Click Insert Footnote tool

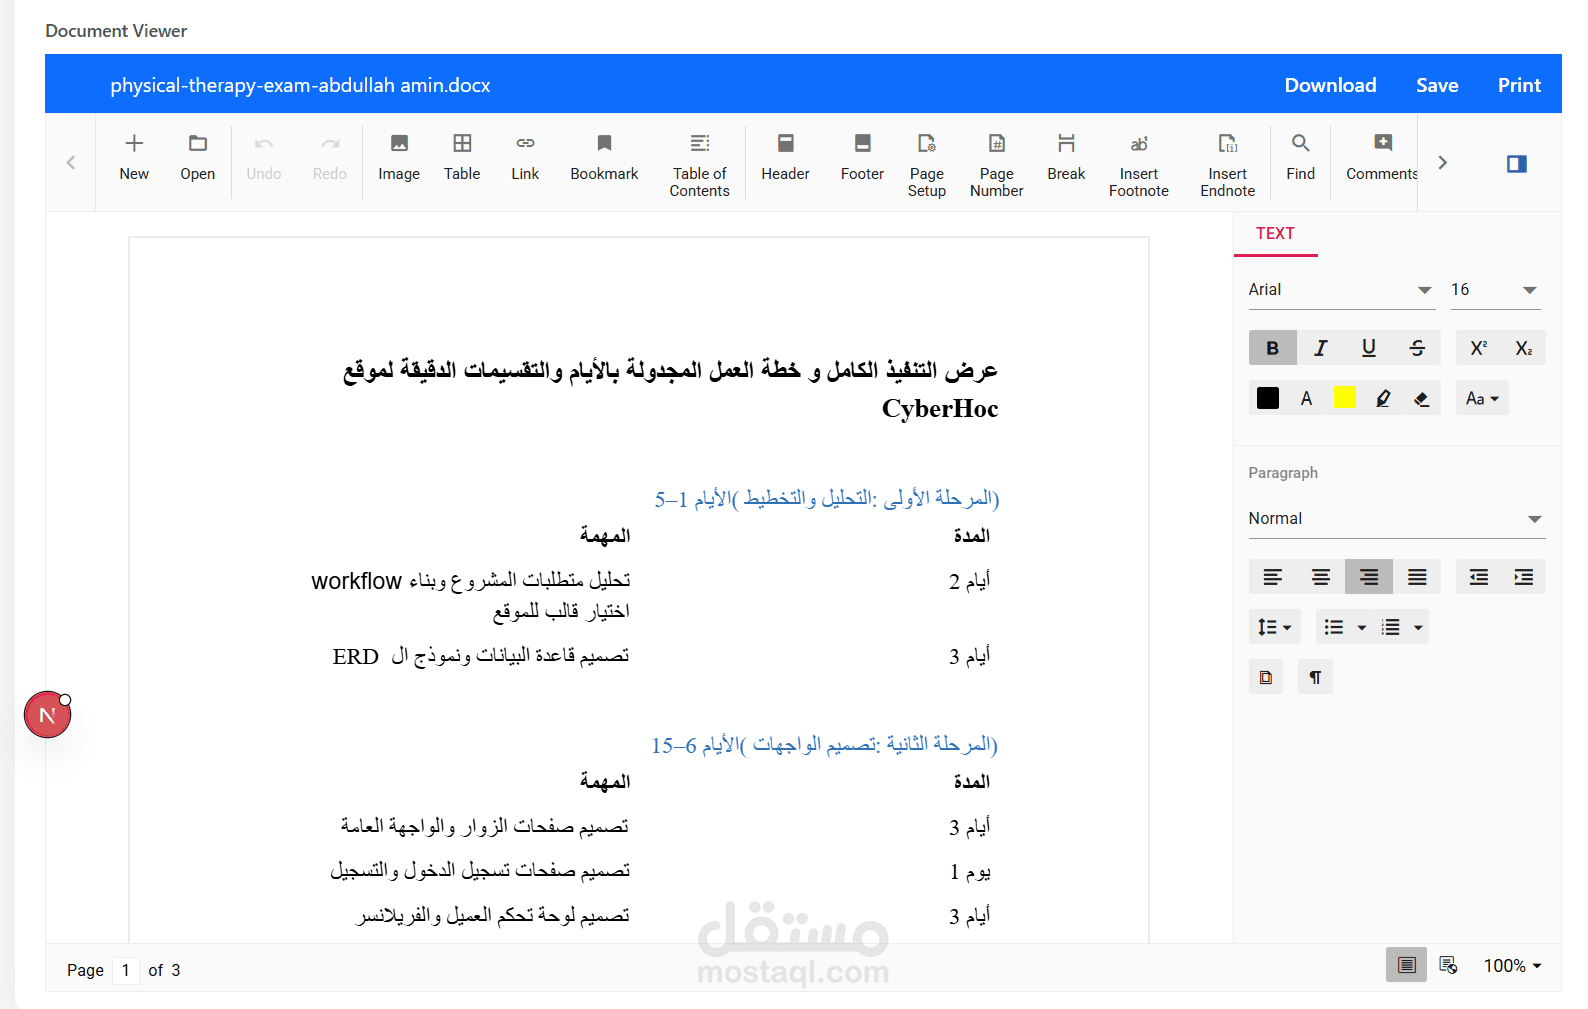pyautogui.click(x=1139, y=165)
